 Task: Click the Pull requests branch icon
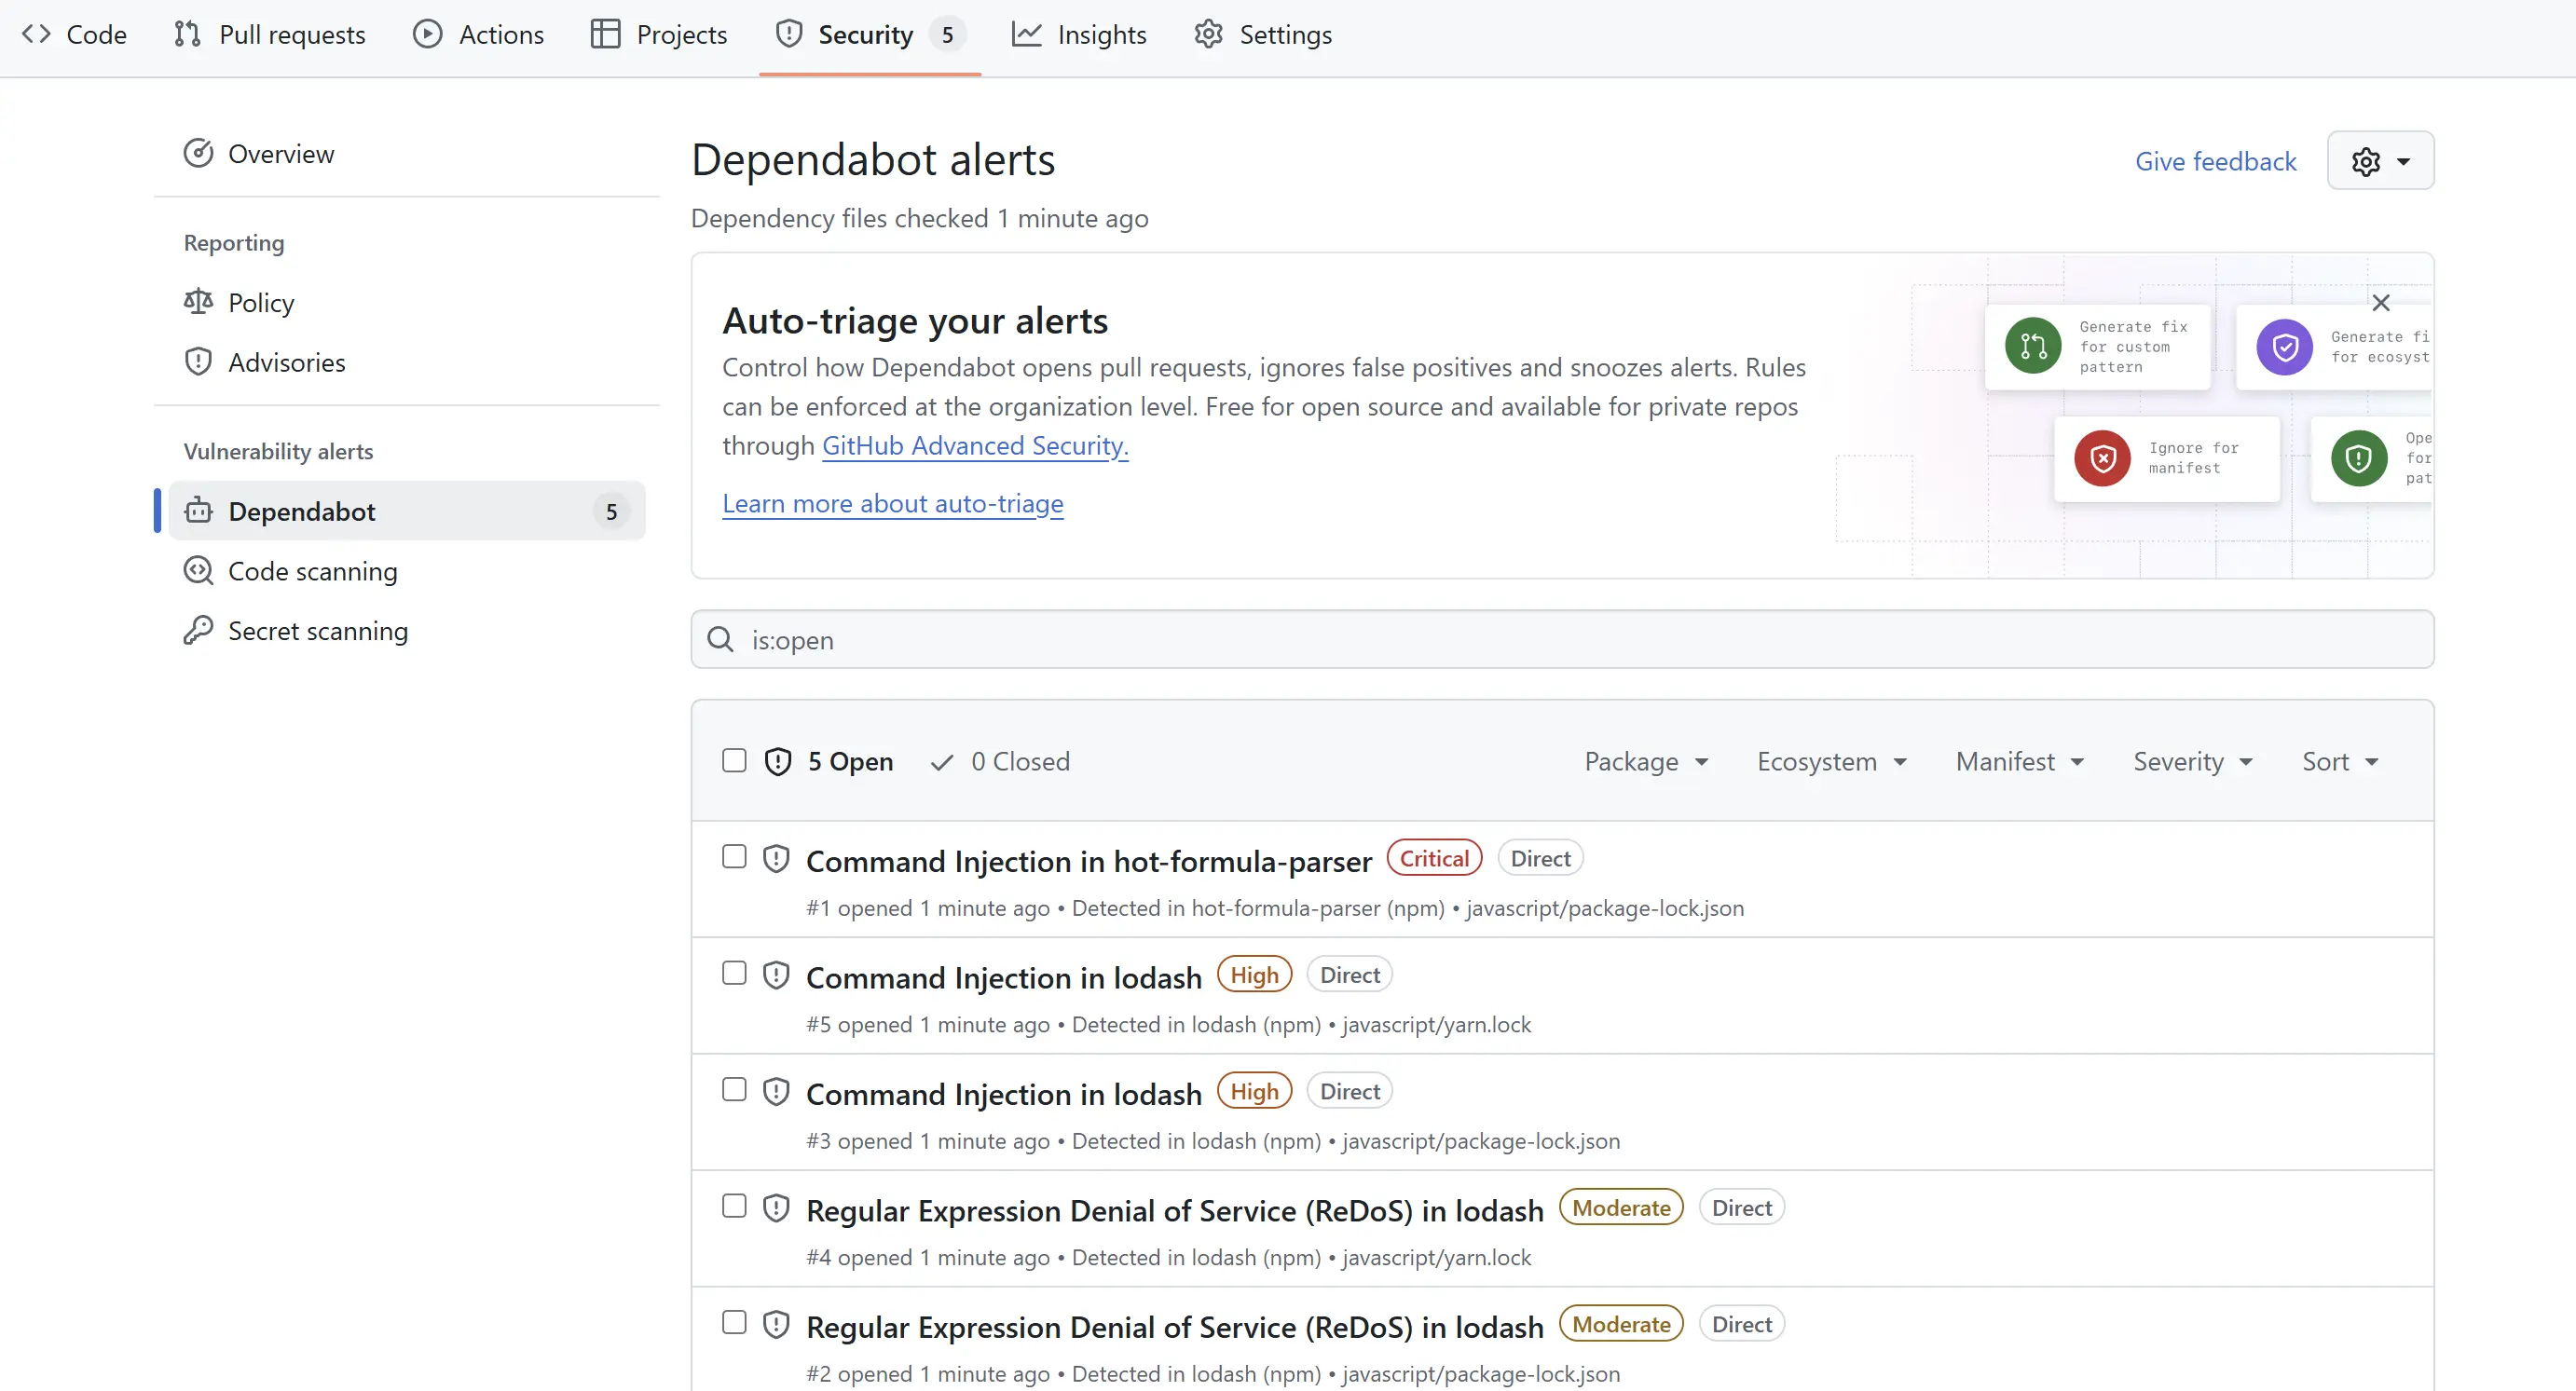pyautogui.click(x=187, y=34)
